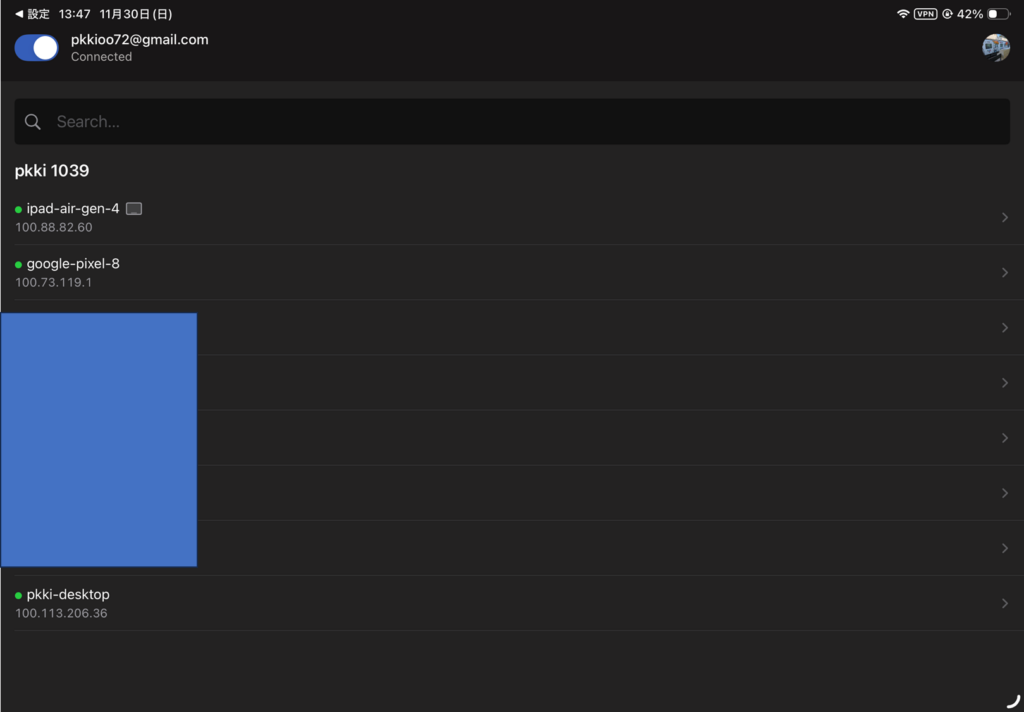Click green online dot of google-pixel-8
Viewport: 1024px width, 712px height.
19,265
